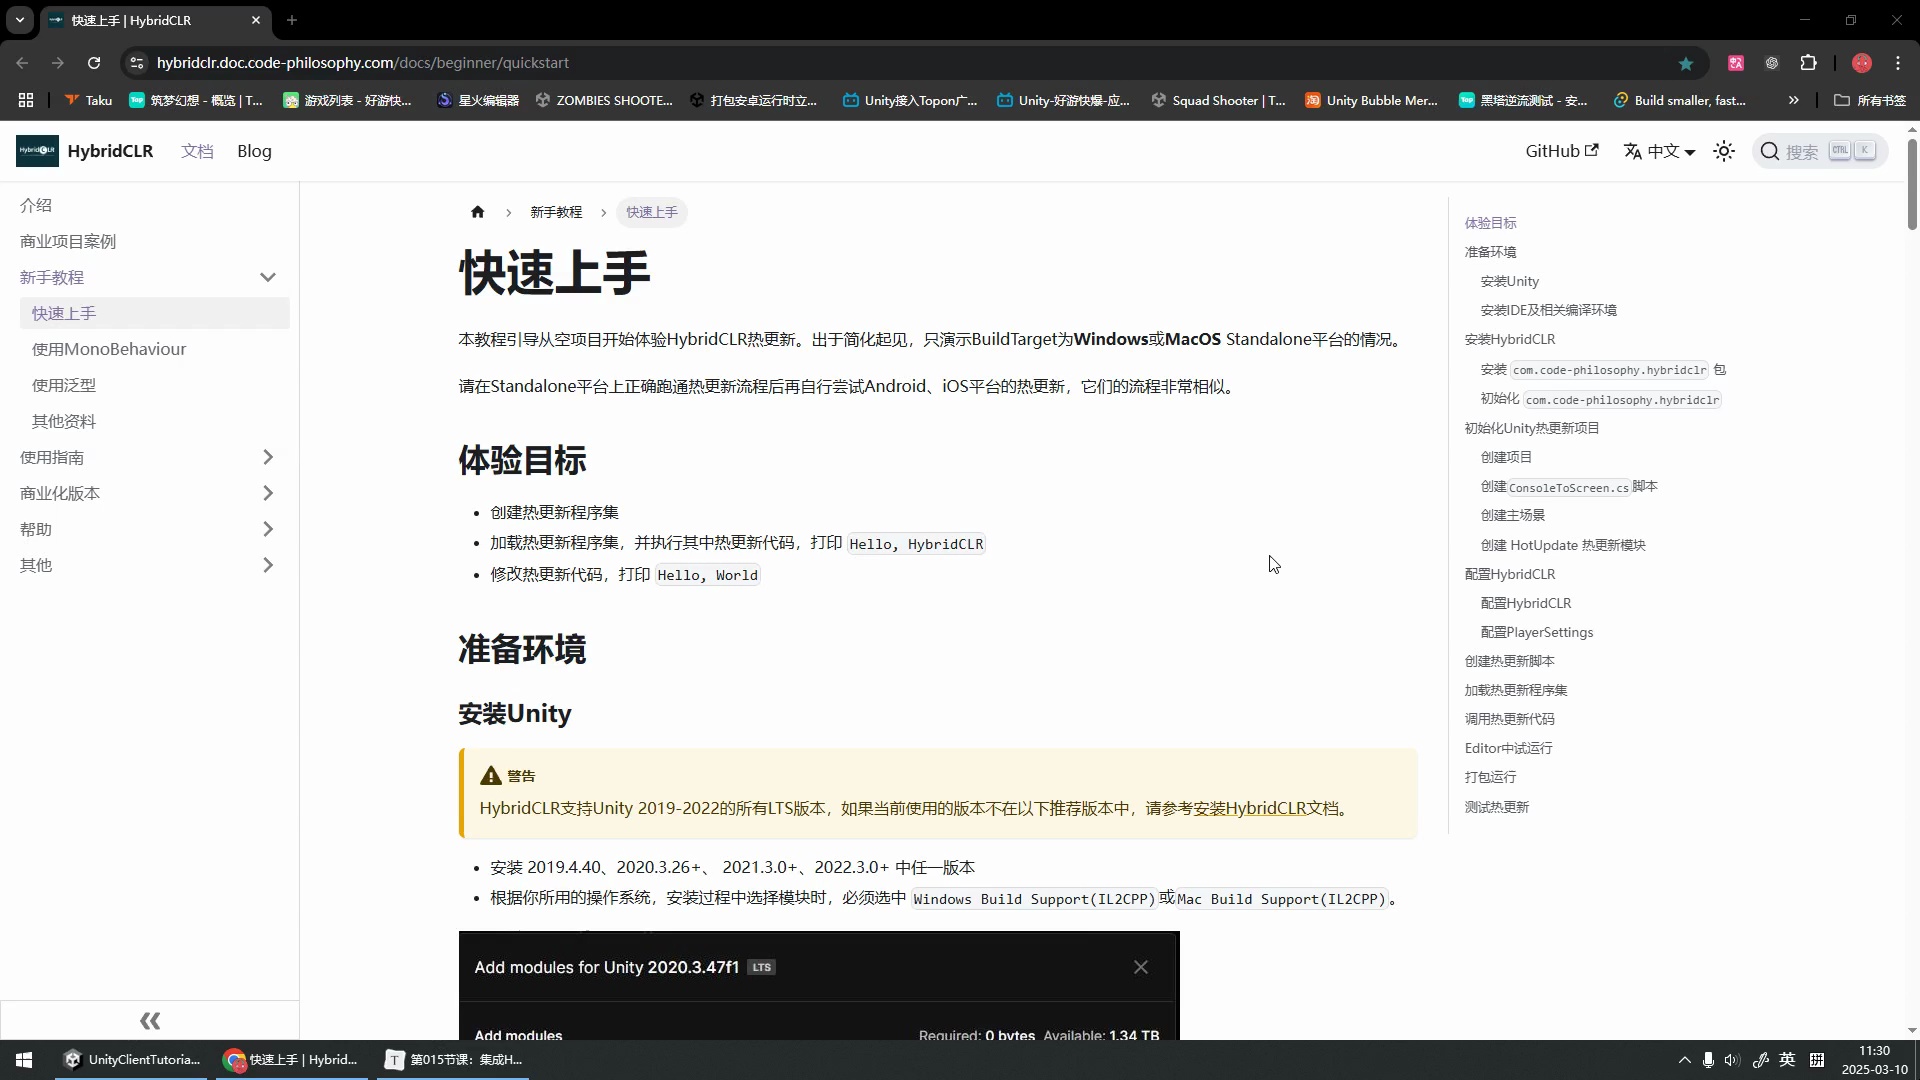Open the Chrome extensions puzzle icon
Screen dimensions: 1920x1080
[x=1809, y=62]
